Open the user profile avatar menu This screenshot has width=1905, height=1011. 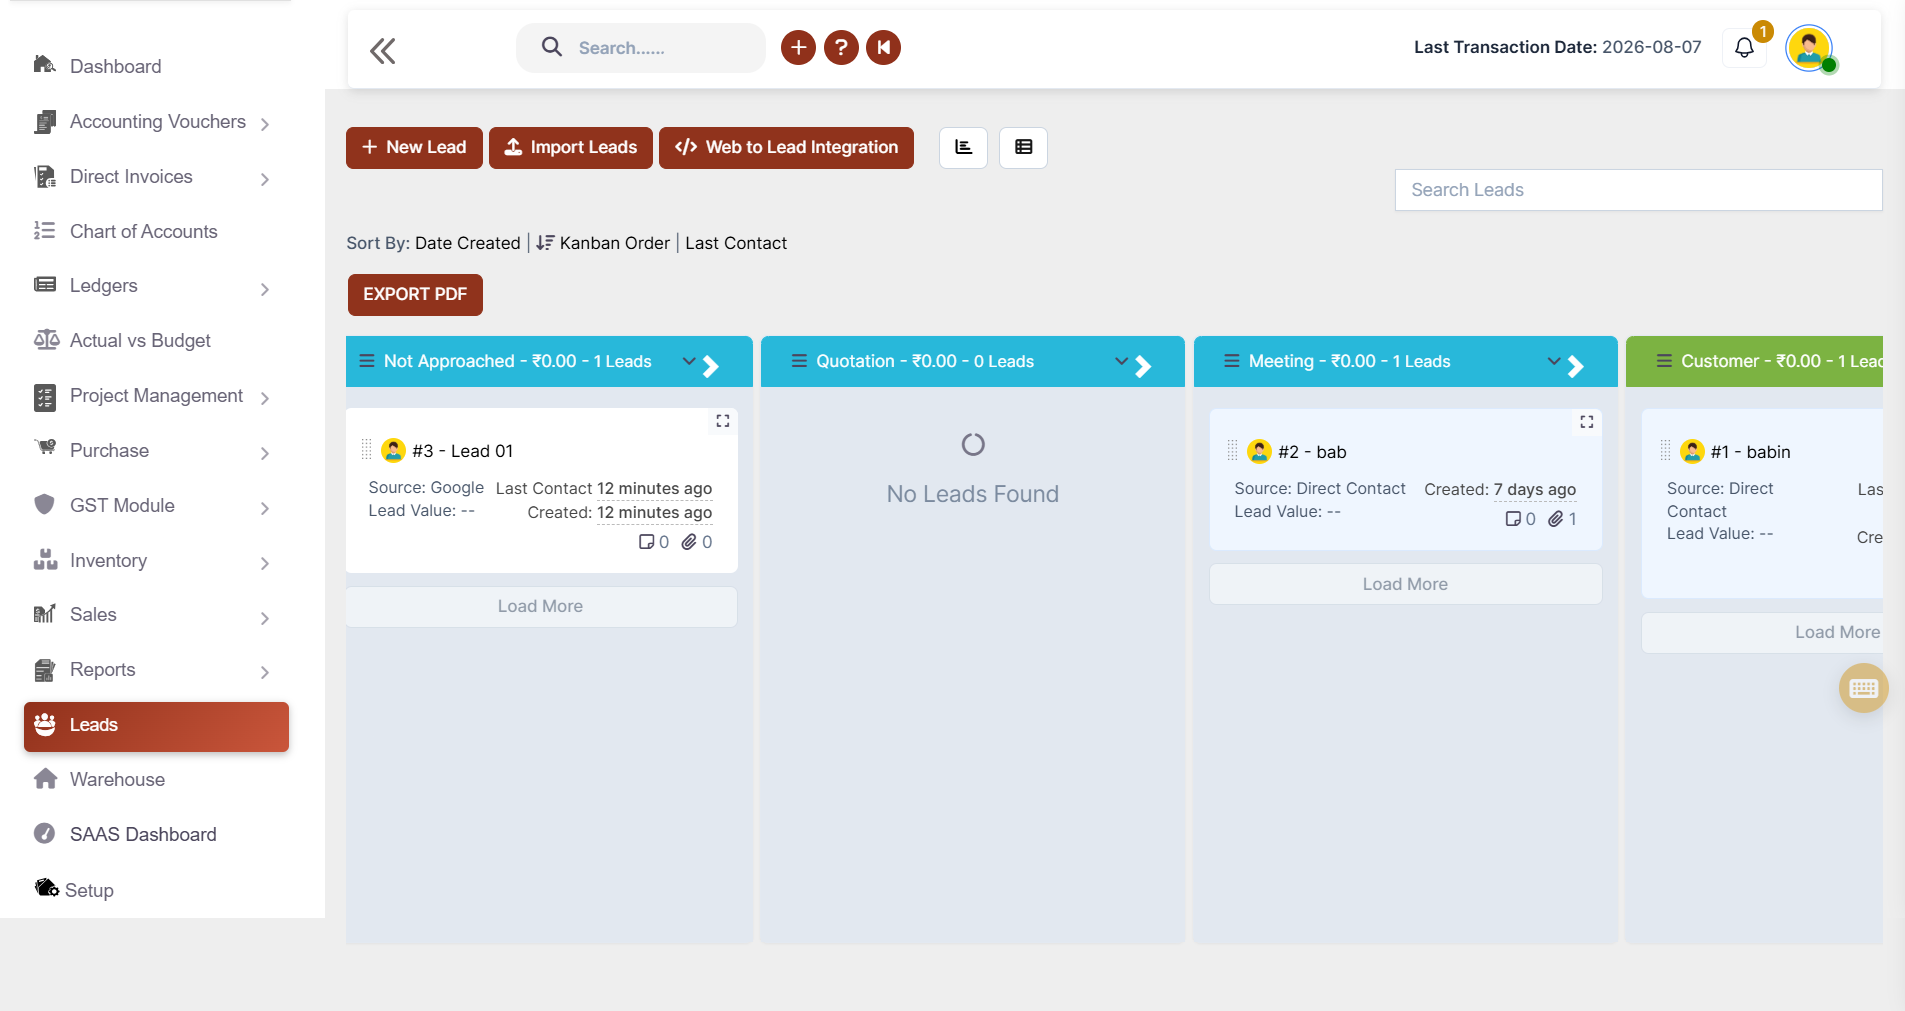tap(1809, 47)
